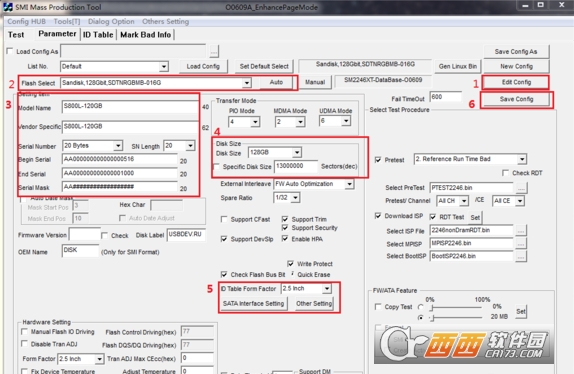Open the MDMA Mode dropdown
This screenshot has width=574, height=374.
(301, 121)
